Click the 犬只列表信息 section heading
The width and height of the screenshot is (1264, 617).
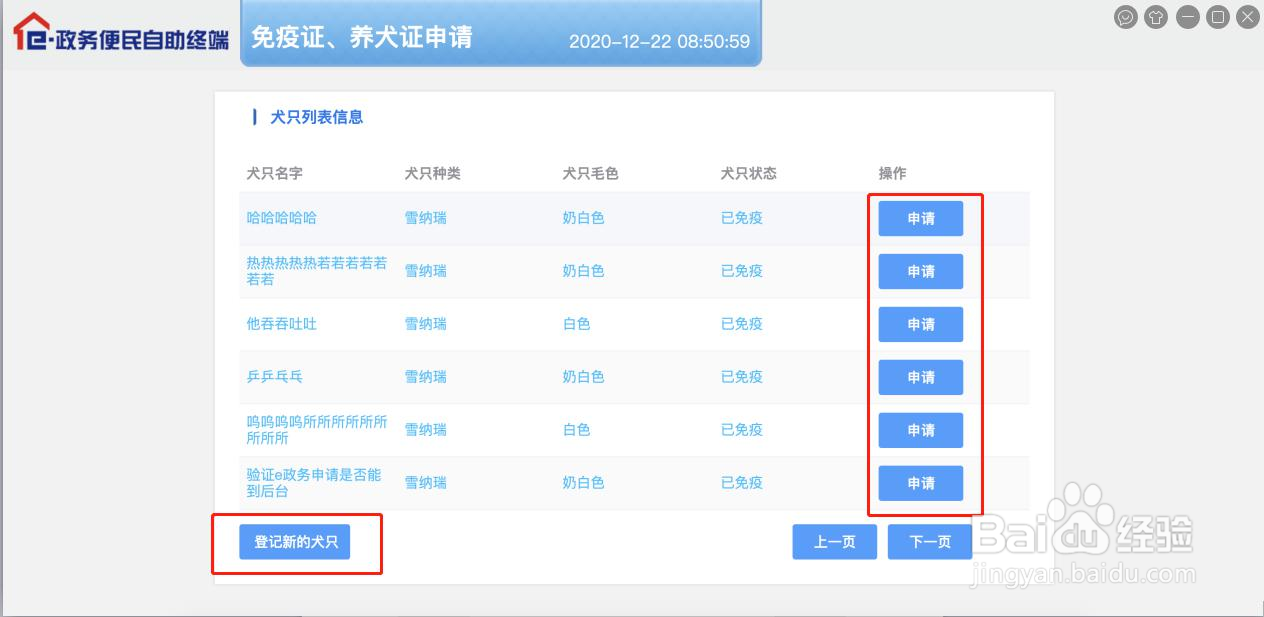[317, 117]
